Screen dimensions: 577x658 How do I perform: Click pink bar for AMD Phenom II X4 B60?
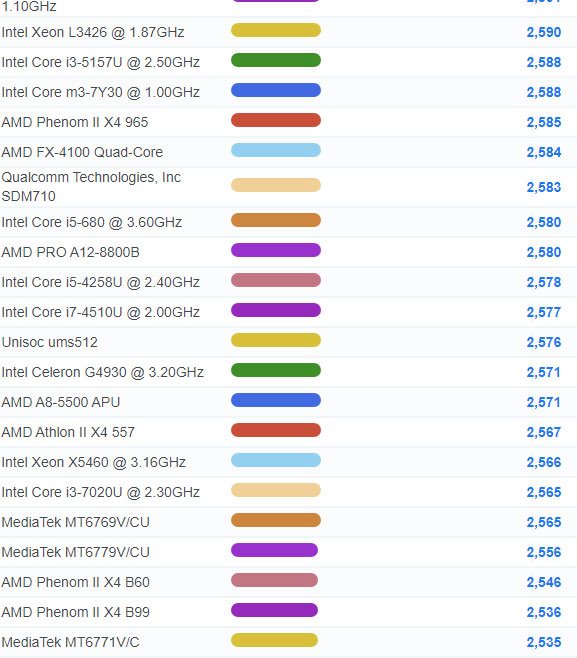(x=274, y=580)
